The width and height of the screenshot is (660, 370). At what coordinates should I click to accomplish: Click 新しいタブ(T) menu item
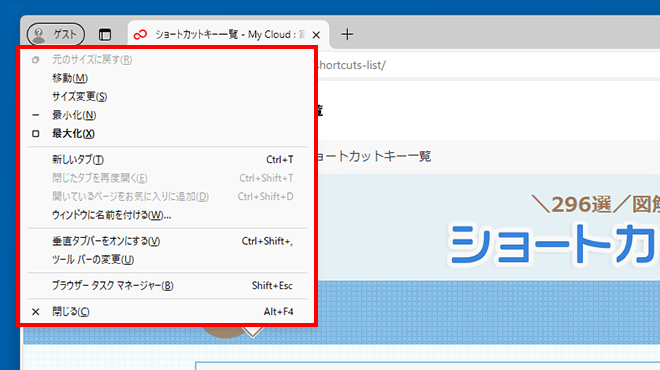tap(167, 160)
